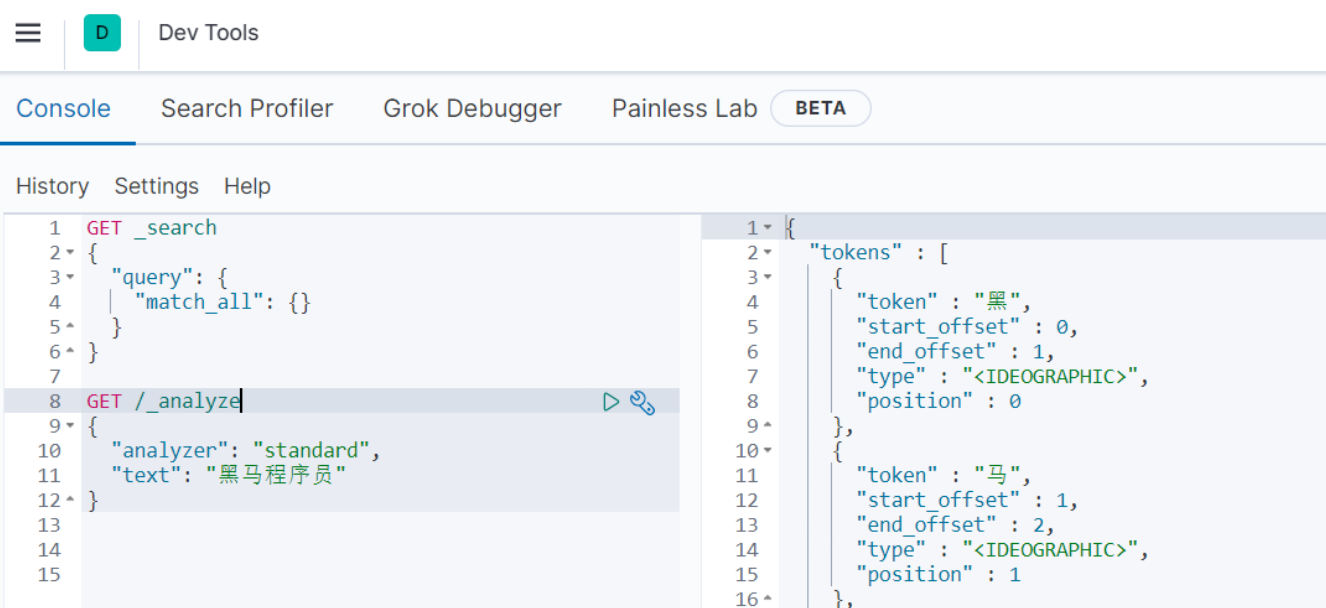Collapse the first token object at line 3

(x=767, y=278)
